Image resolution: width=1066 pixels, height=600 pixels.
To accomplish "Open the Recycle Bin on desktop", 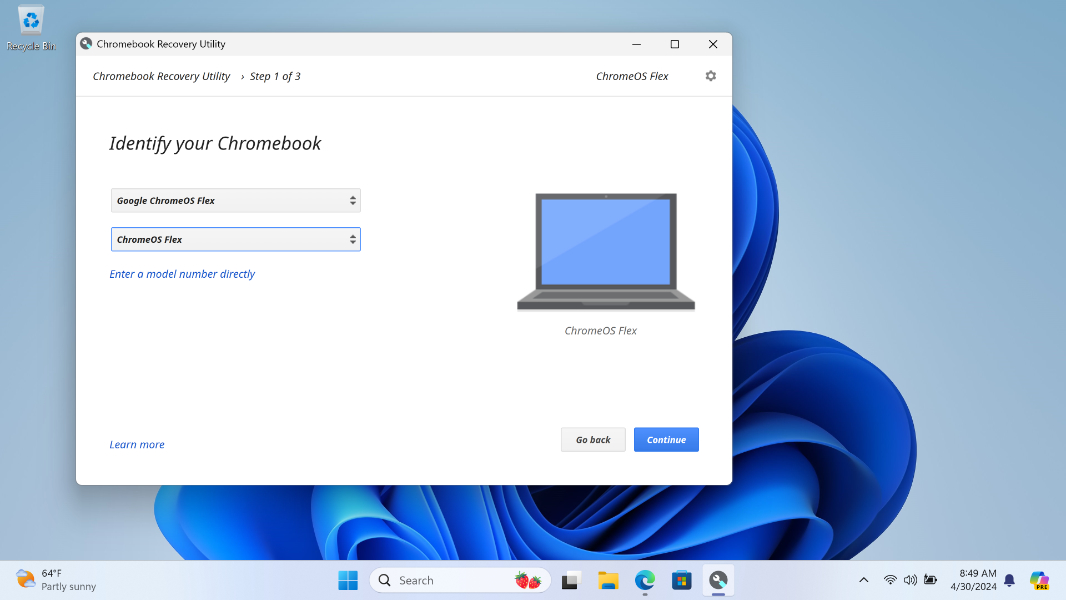I will pos(31,28).
